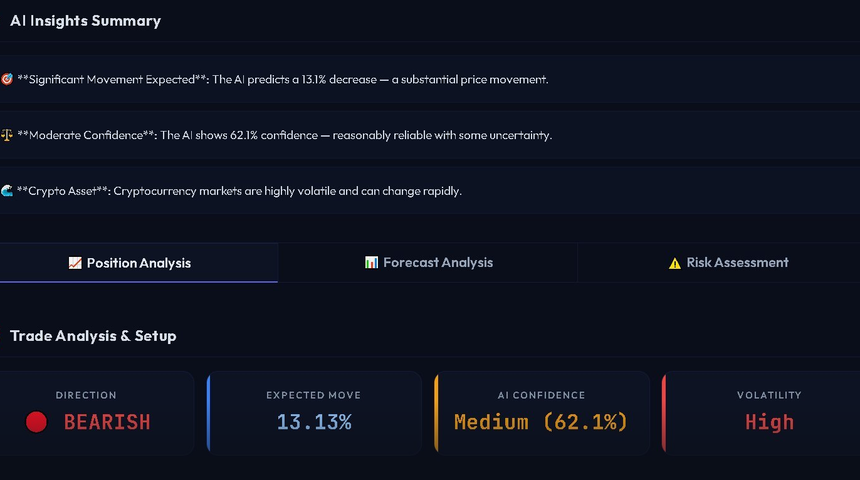Click the warning triangle icon on Risk Assessment
Image resolution: width=860 pixels, height=480 pixels.
pyautogui.click(x=675, y=263)
